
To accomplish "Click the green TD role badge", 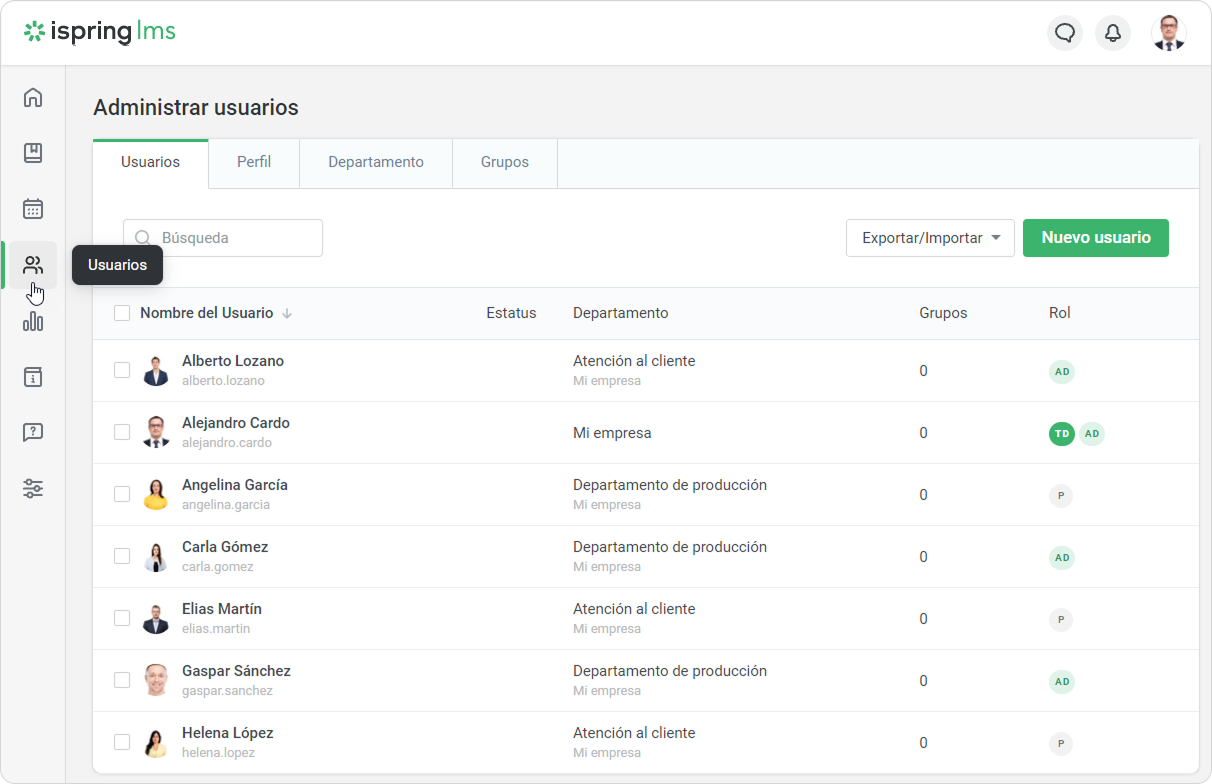I will [x=1061, y=433].
